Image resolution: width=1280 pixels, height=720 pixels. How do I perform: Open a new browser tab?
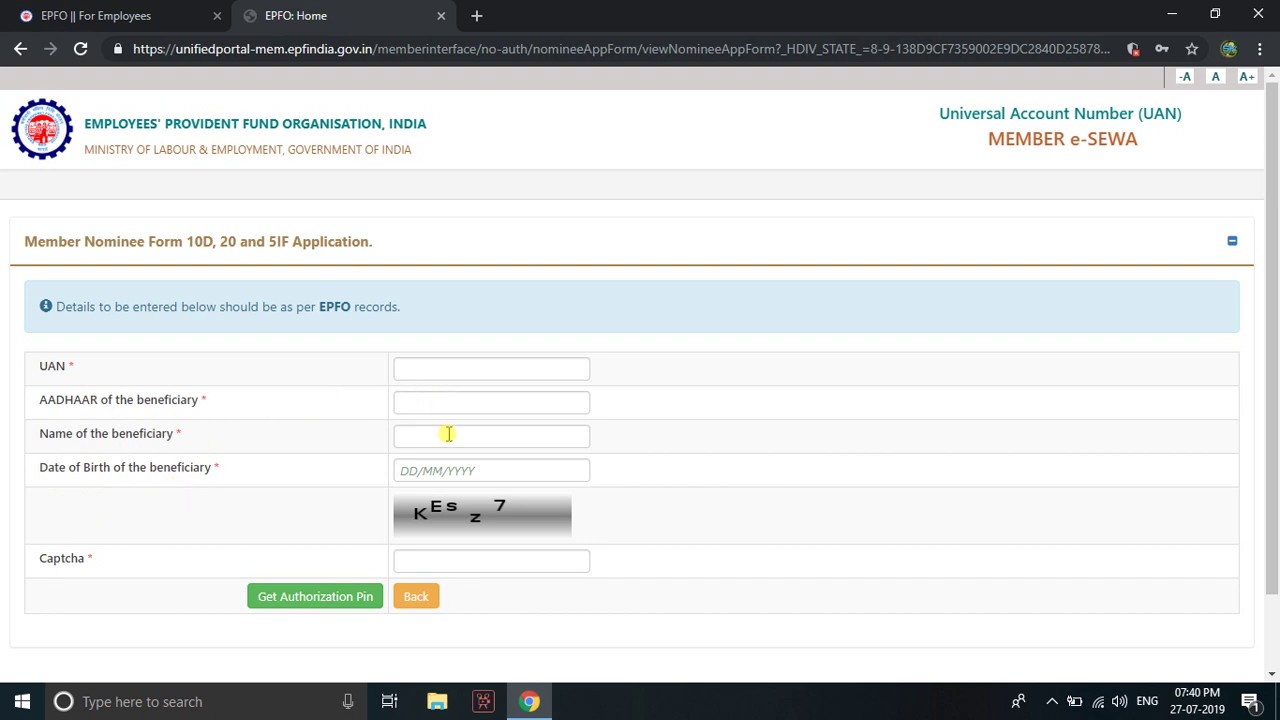click(477, 16)
